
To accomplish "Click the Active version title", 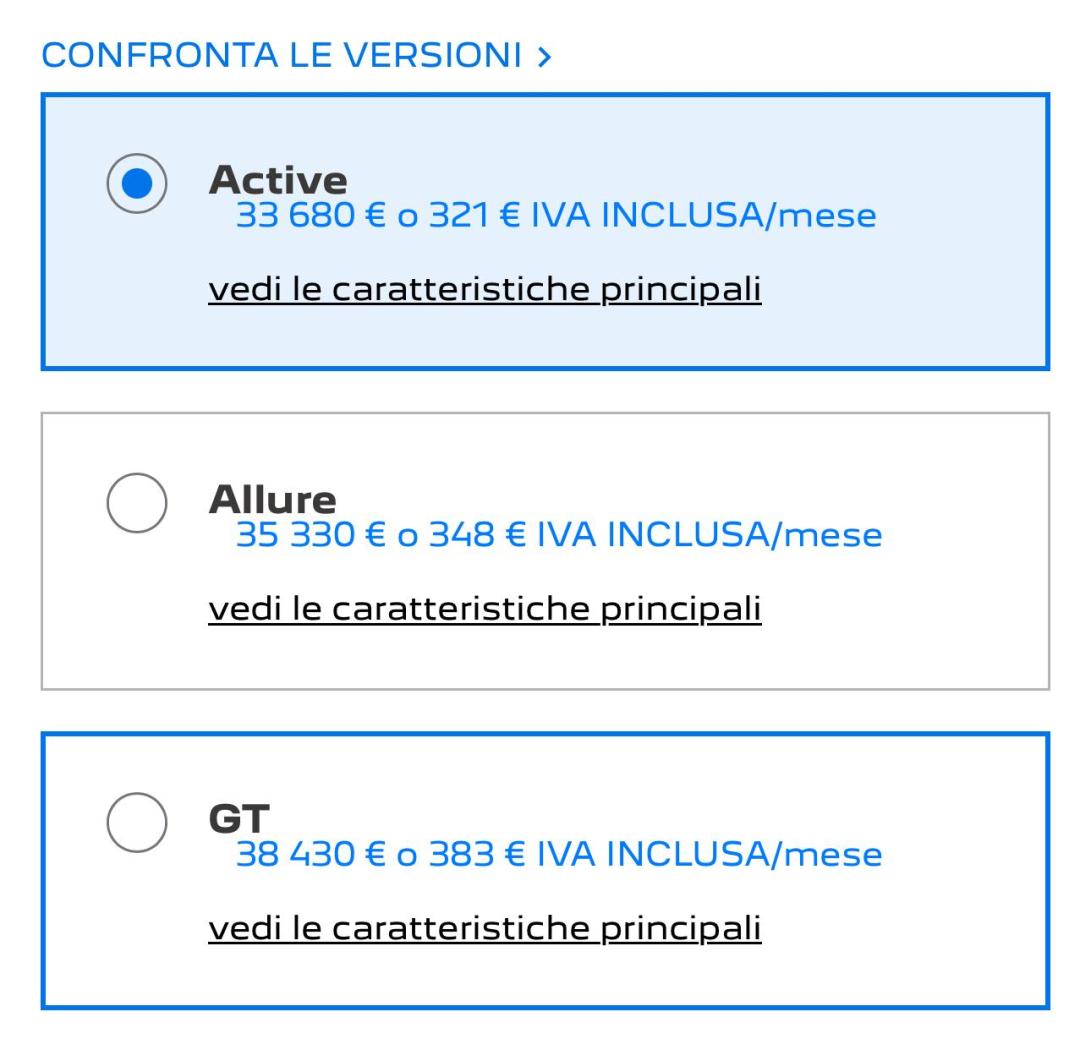I will (277, 180).
